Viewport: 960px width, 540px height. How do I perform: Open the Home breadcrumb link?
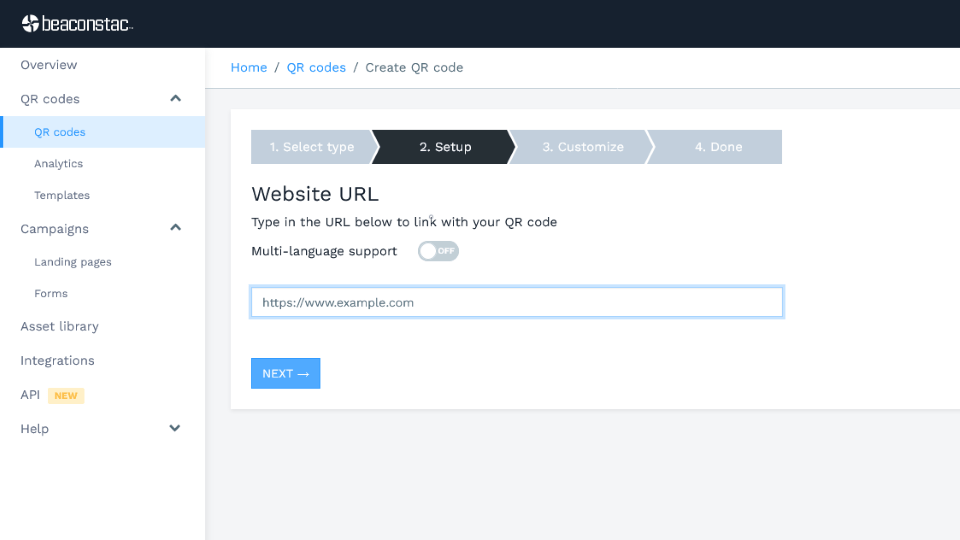coord(249,68)
